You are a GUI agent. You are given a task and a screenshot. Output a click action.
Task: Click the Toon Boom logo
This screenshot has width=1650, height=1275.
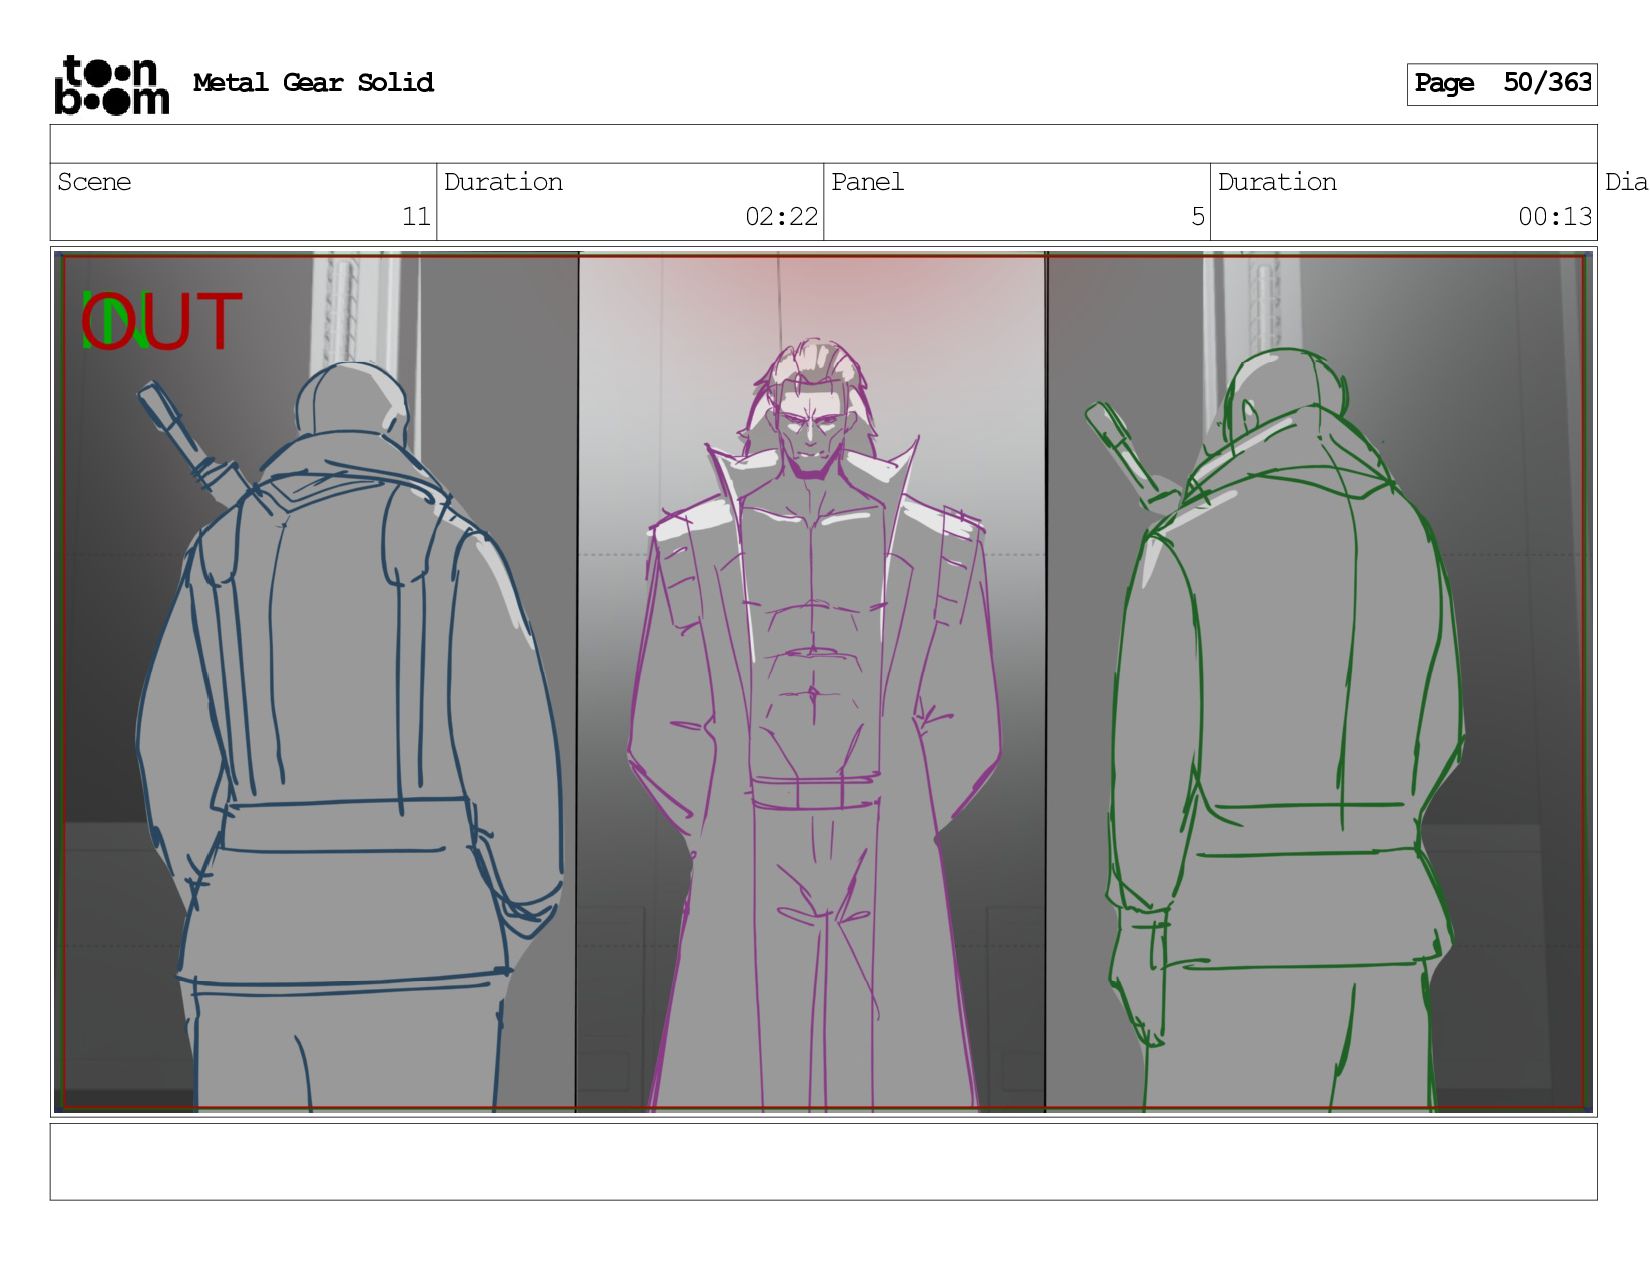tap(111, 84)
